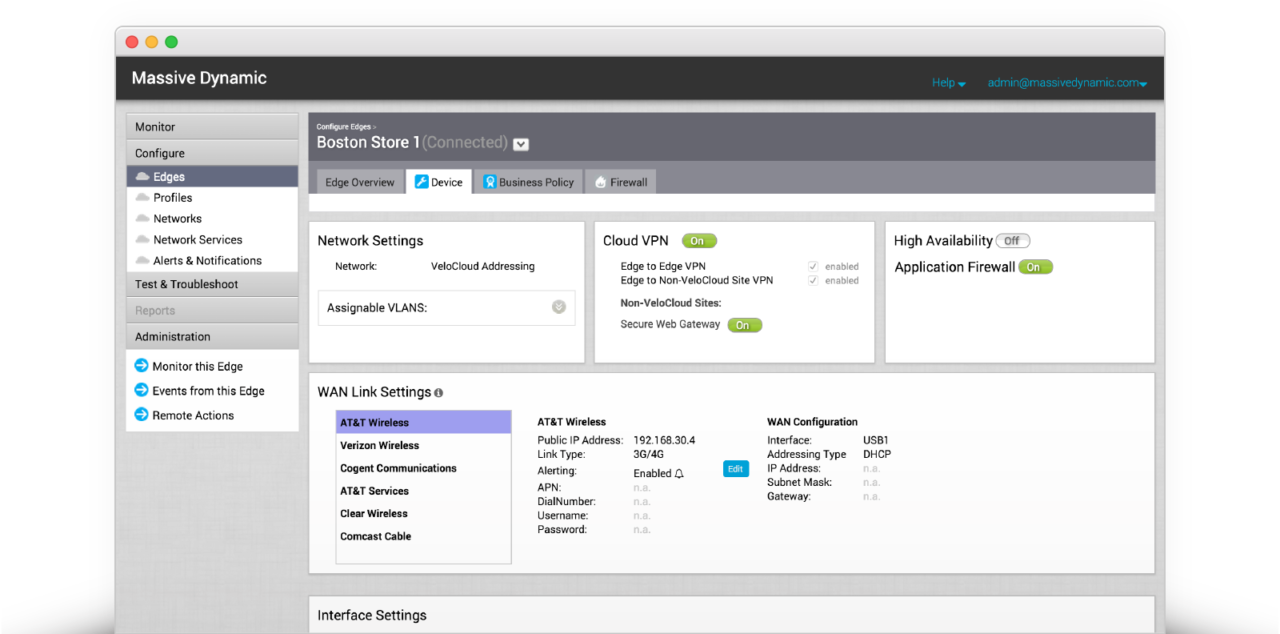Click the Edit button for AT&T Wireless
This screenshot has height=634, width=1280.
tap(735, 468)
